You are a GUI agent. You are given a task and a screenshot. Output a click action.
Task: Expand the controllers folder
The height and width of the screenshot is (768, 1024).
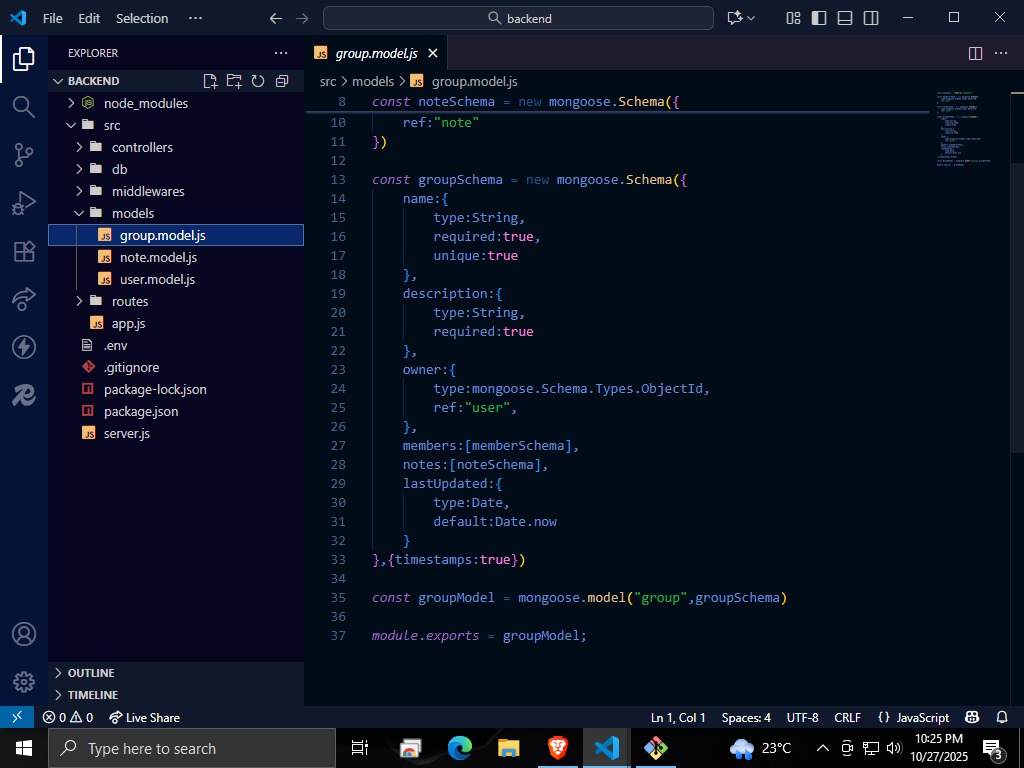point(79,146)
